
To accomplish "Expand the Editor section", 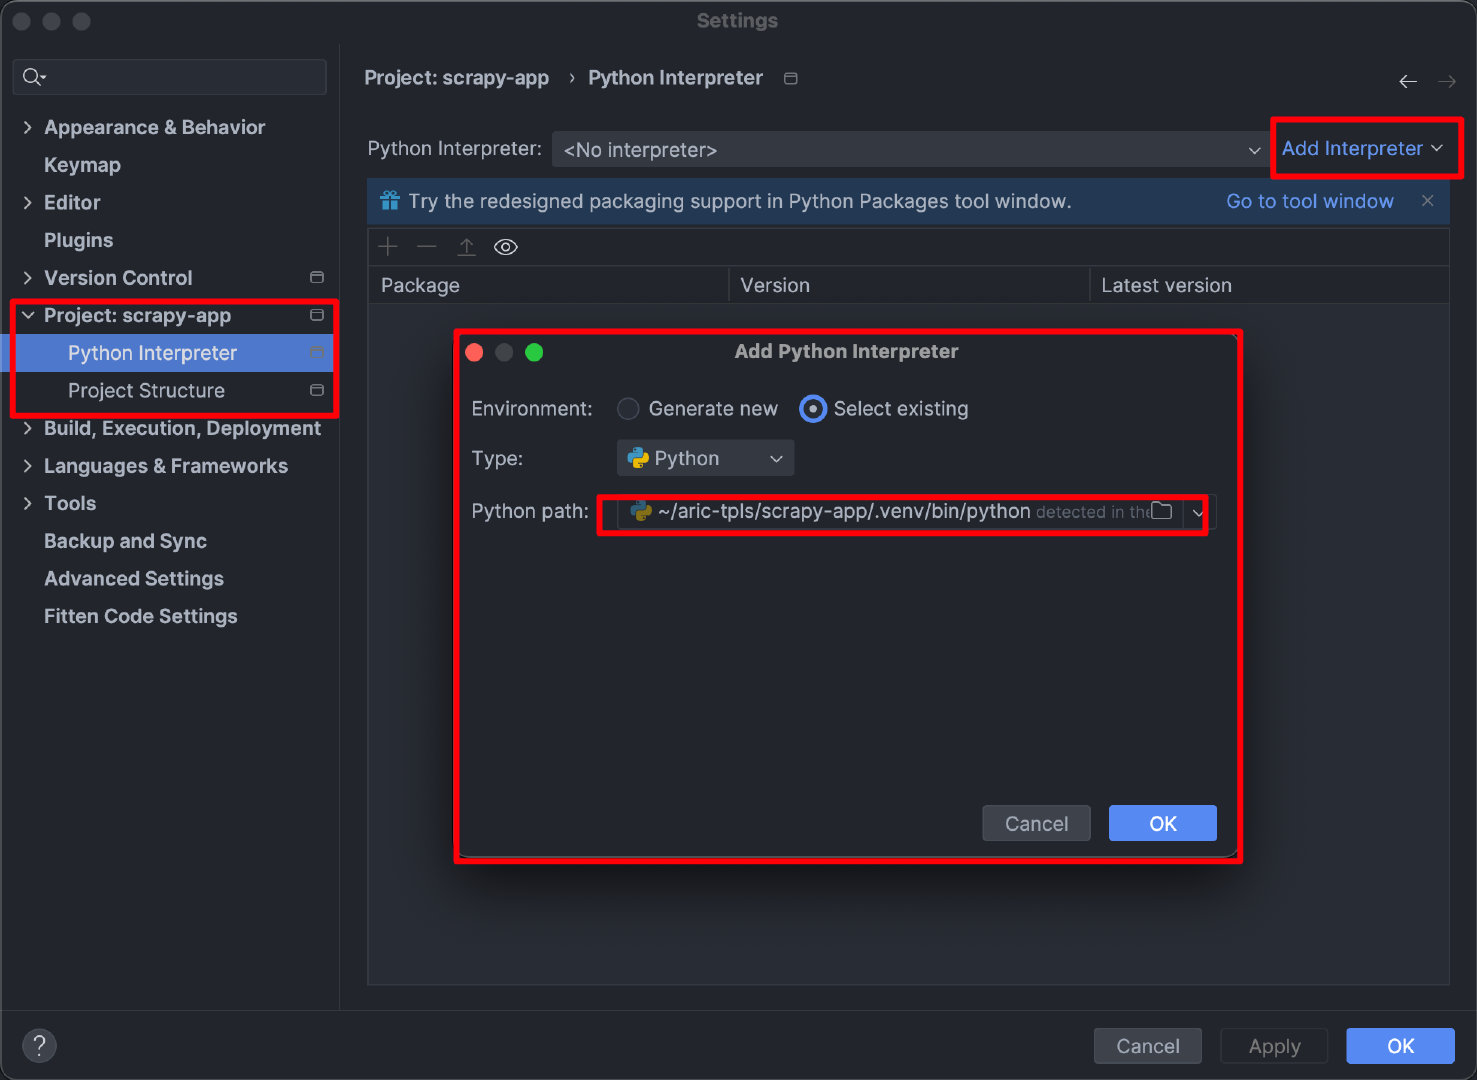I will pos(27,202).
